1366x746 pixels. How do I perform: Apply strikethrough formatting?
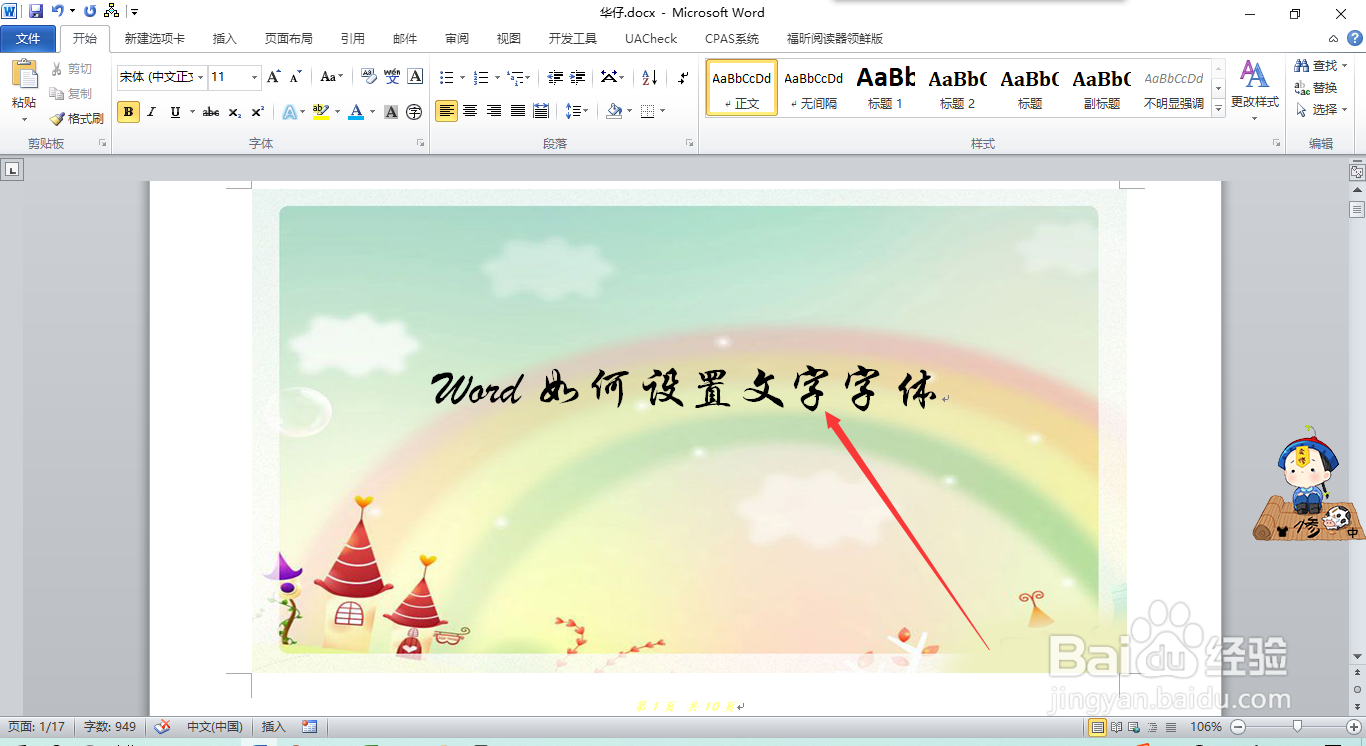(x=212, y=110)
